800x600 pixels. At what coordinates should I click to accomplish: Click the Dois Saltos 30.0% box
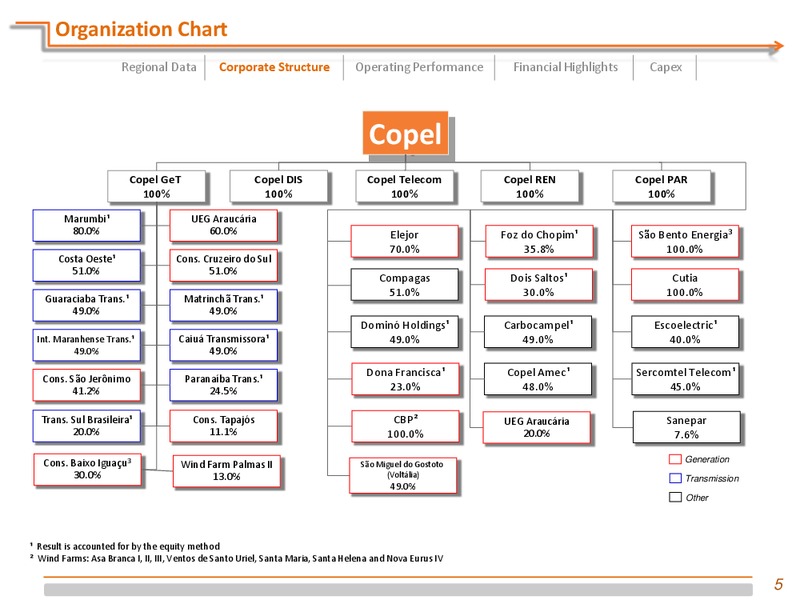pyautogui.click(x=539, y=285)
